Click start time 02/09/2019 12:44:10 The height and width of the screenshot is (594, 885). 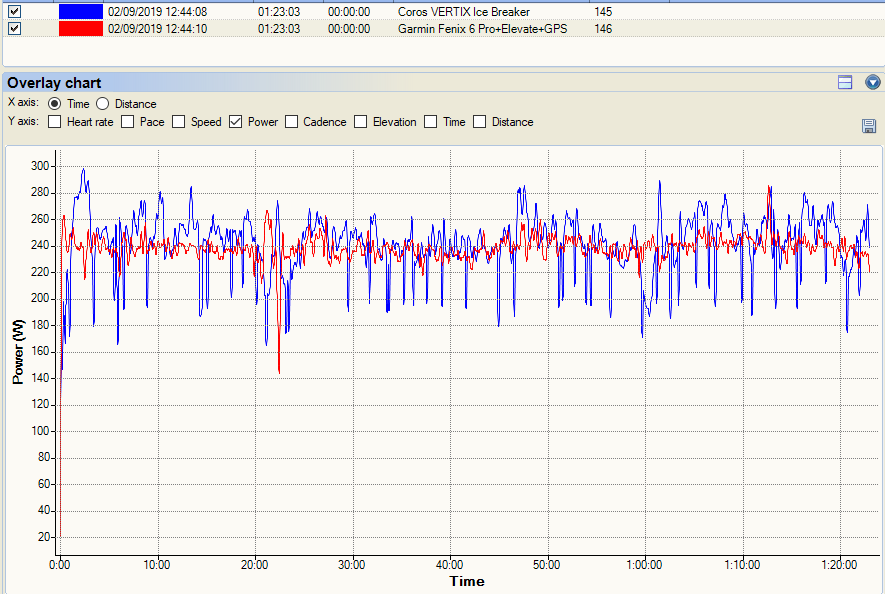[x=157, y=29]
